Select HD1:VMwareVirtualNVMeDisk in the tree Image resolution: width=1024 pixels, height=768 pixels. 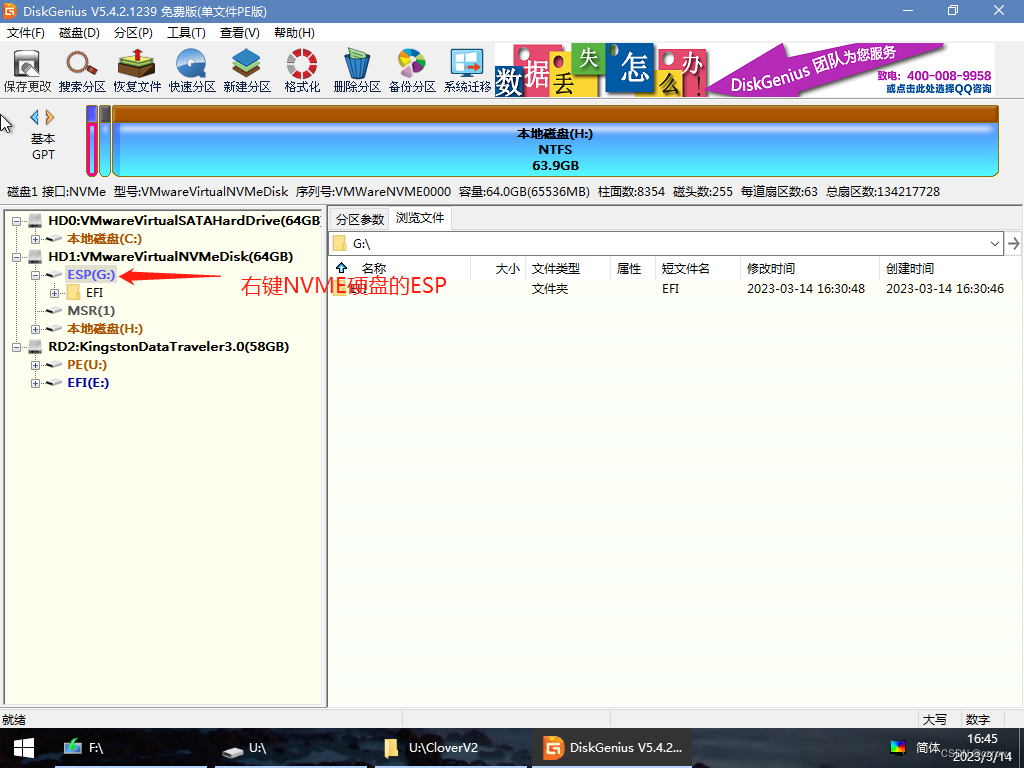(170, 257)
